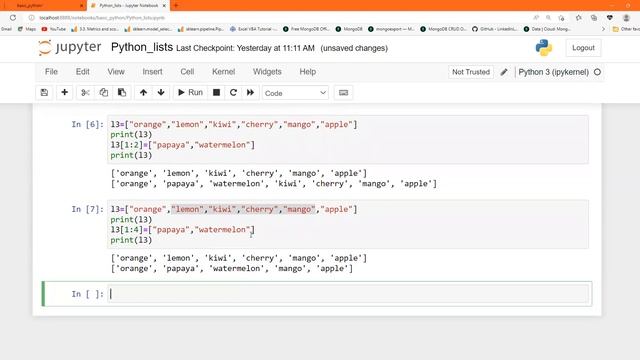
Task: Open the Other favorites folder
Action: 626,29
